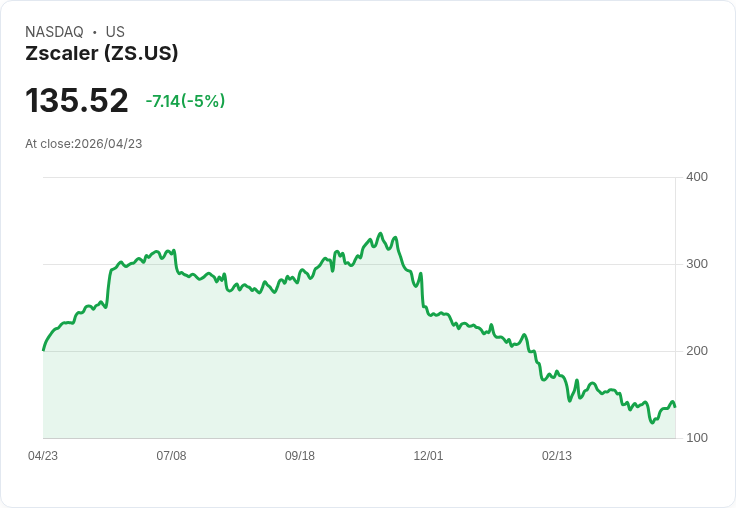Click the 300 y-axis label
Viewport: 736px width, 508px height.
697,264
